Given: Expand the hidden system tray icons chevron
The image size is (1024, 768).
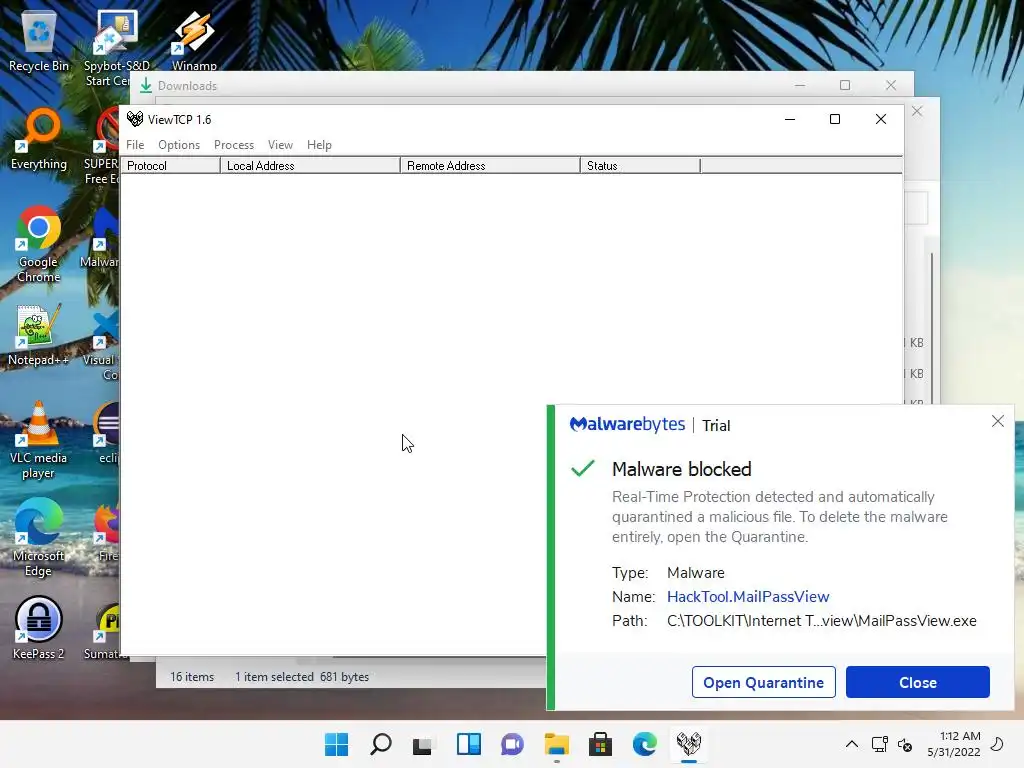Looking at the screenshot, I should click(852, 744).
